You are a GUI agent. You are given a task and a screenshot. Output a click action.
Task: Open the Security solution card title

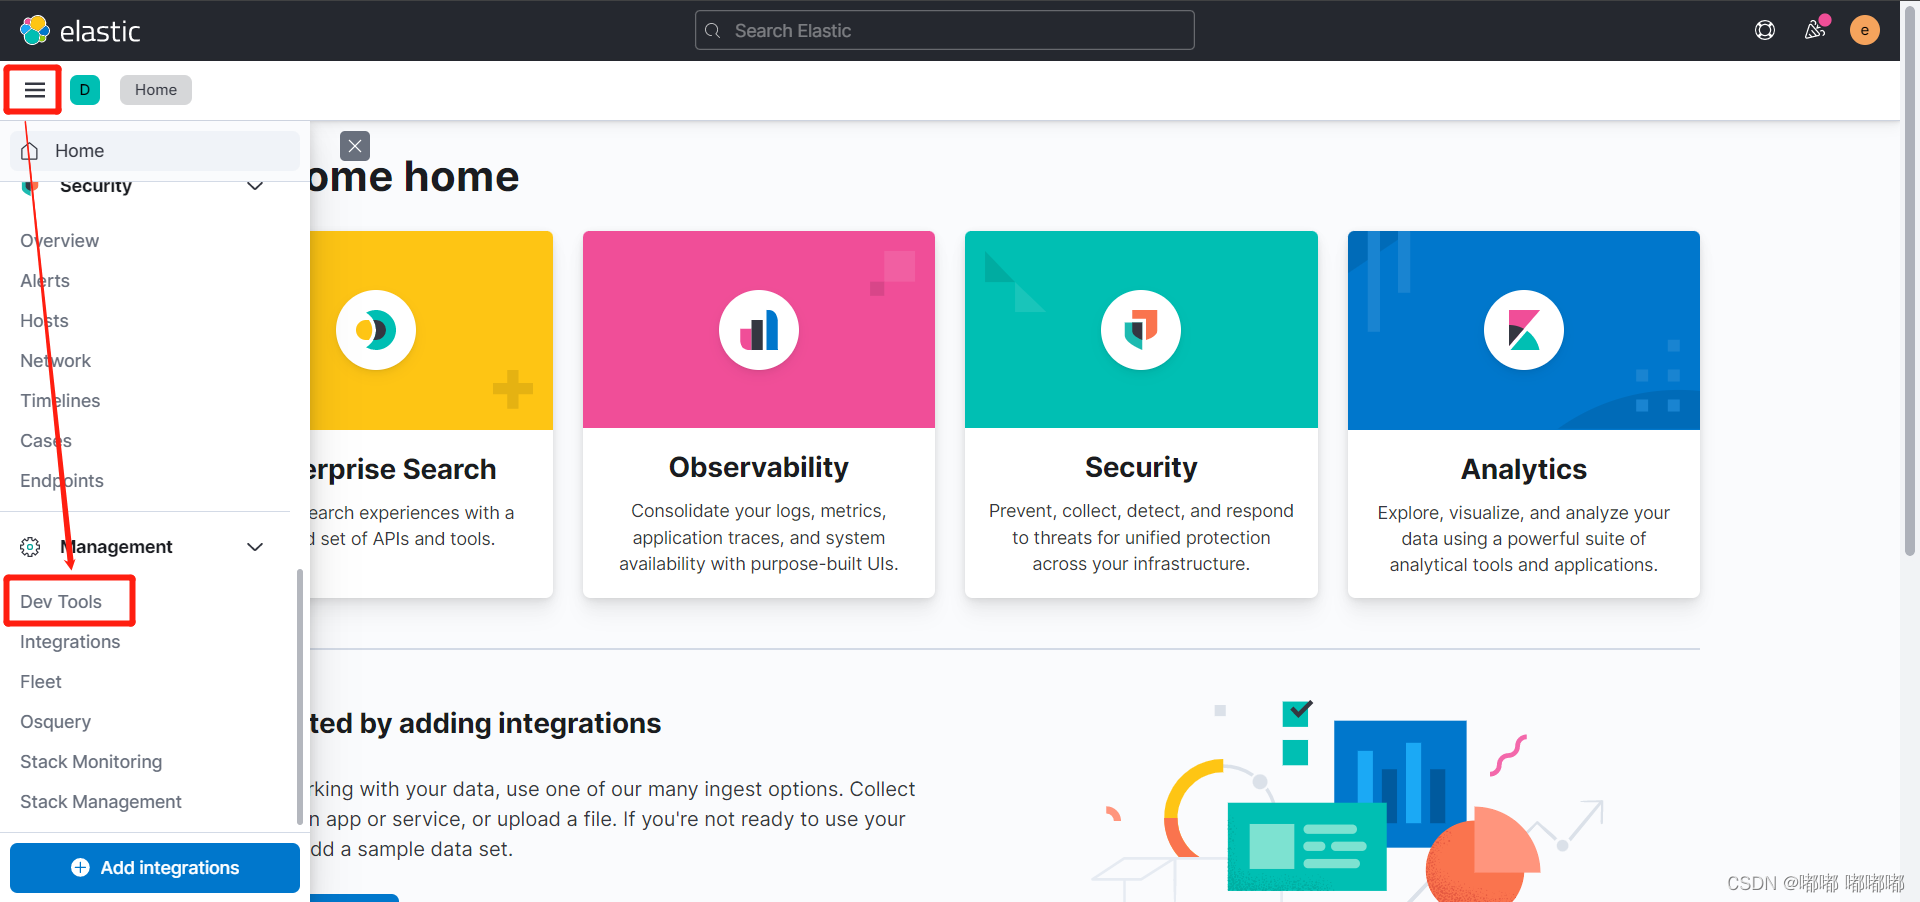1141,467
